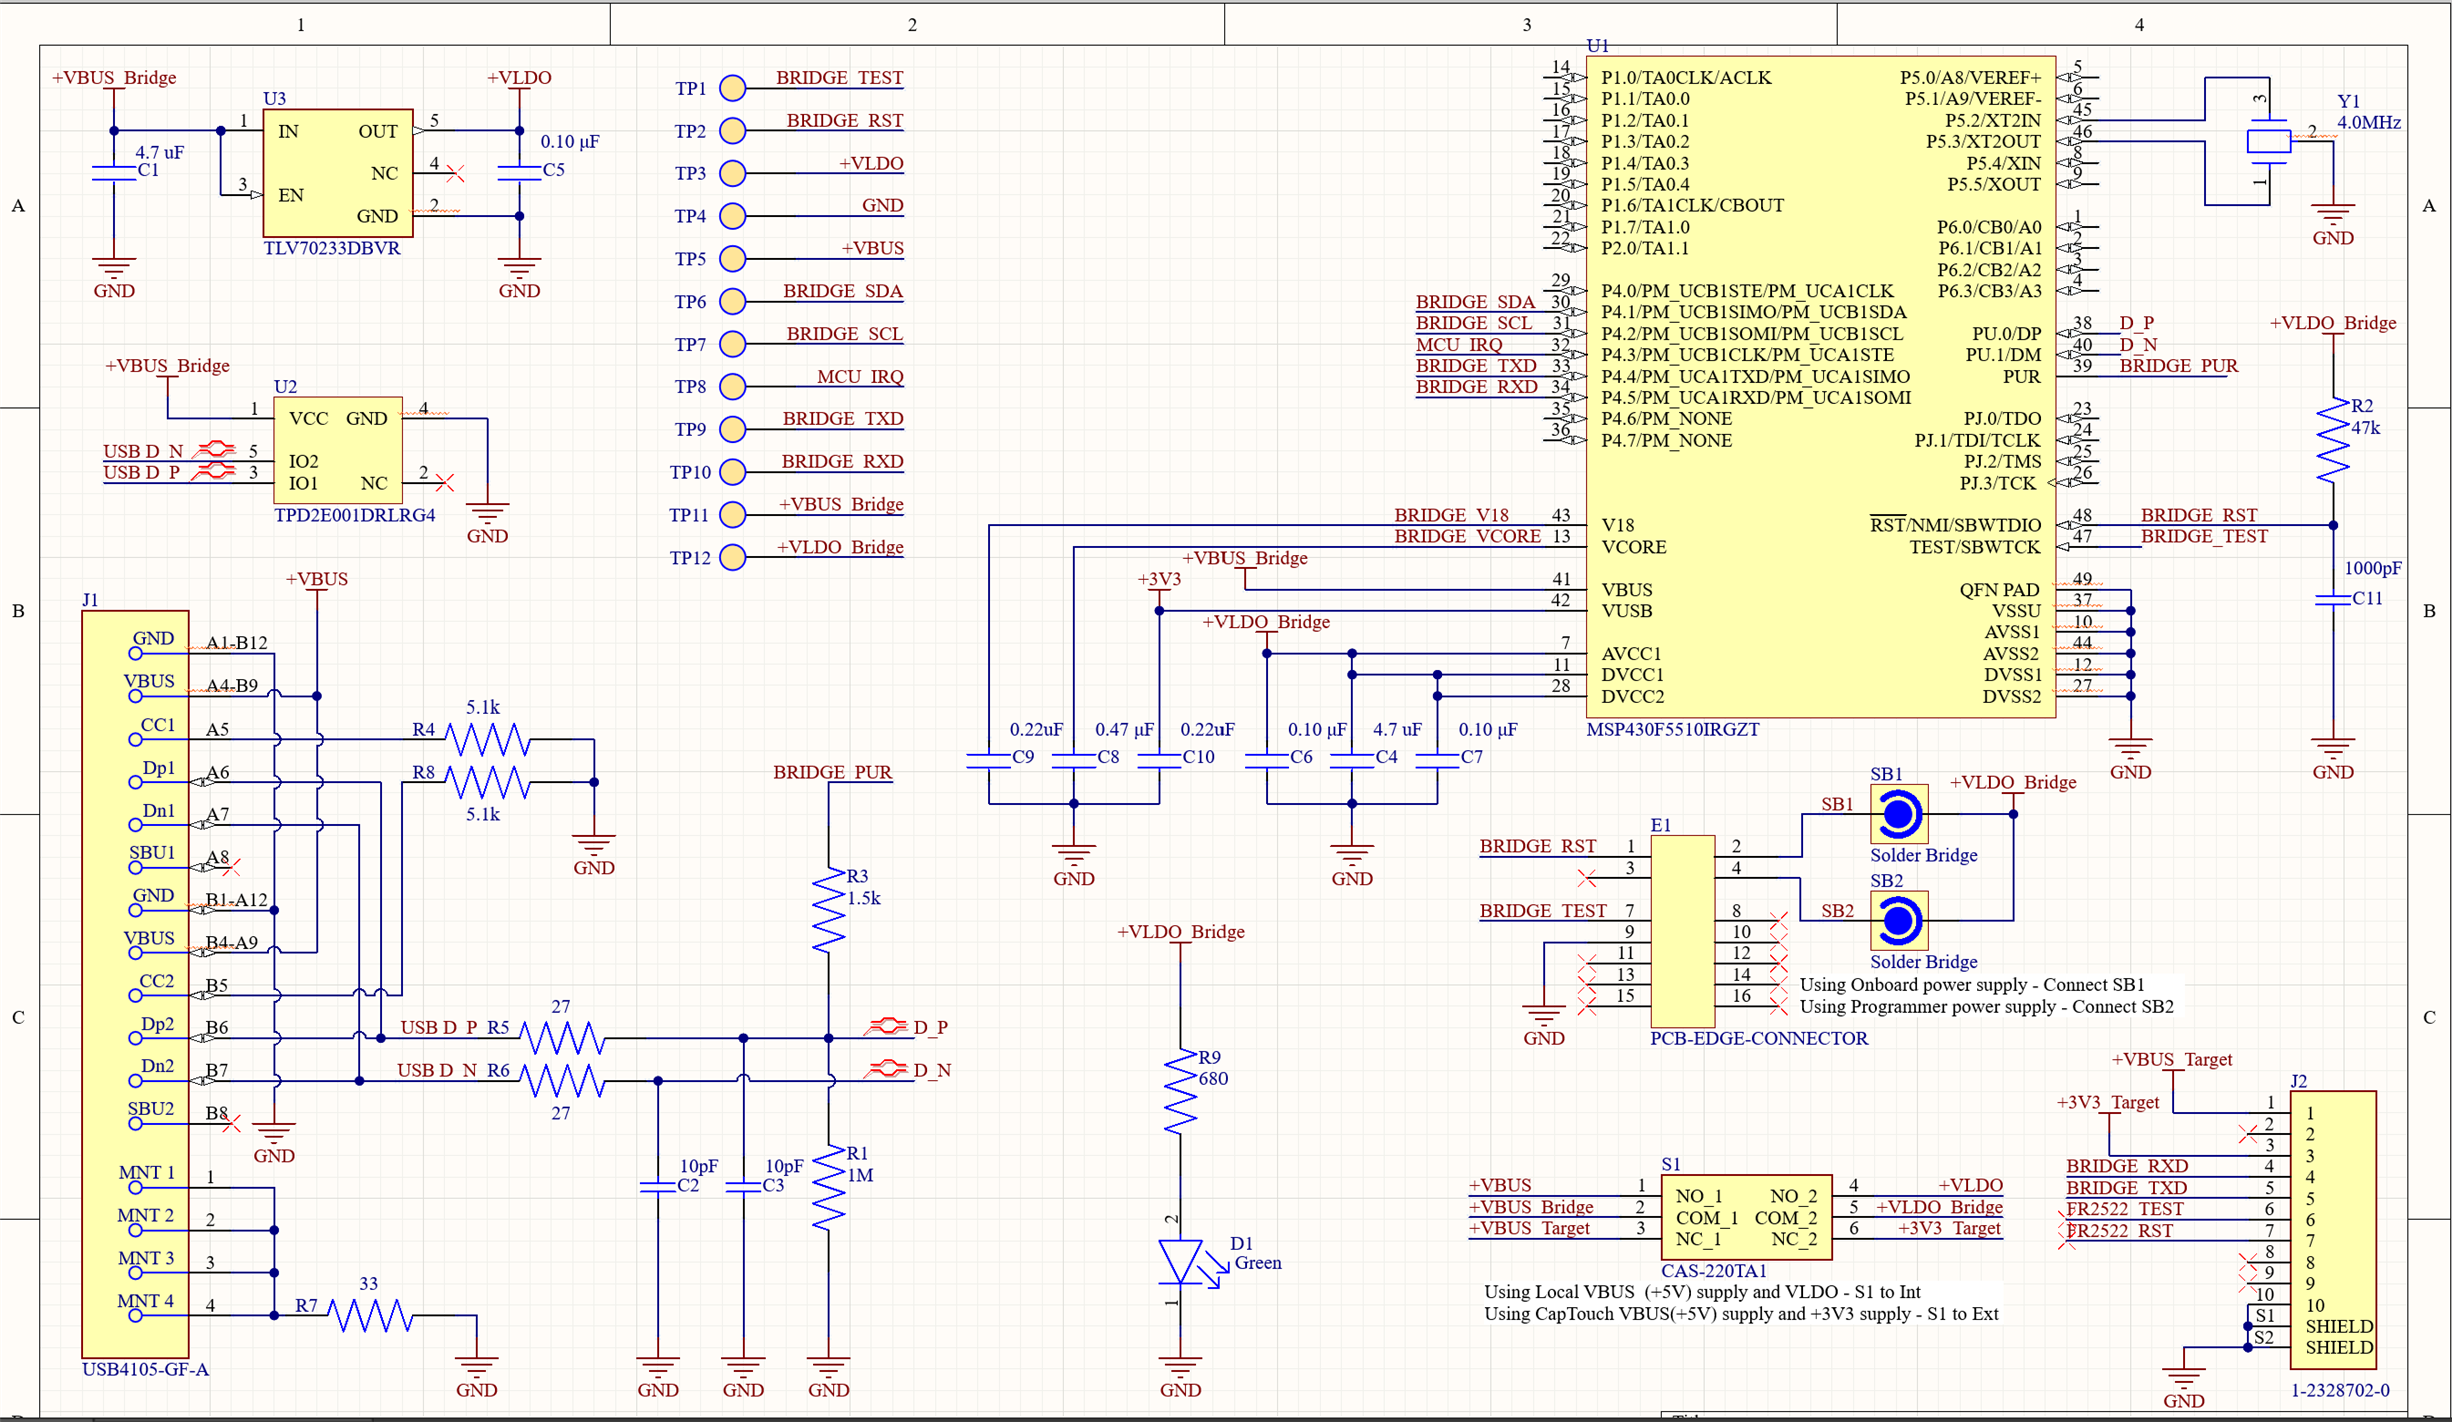2452x1422 pixels.
Task: Click the BRIDGE_VCORE net label
Action: point(1467,537)
